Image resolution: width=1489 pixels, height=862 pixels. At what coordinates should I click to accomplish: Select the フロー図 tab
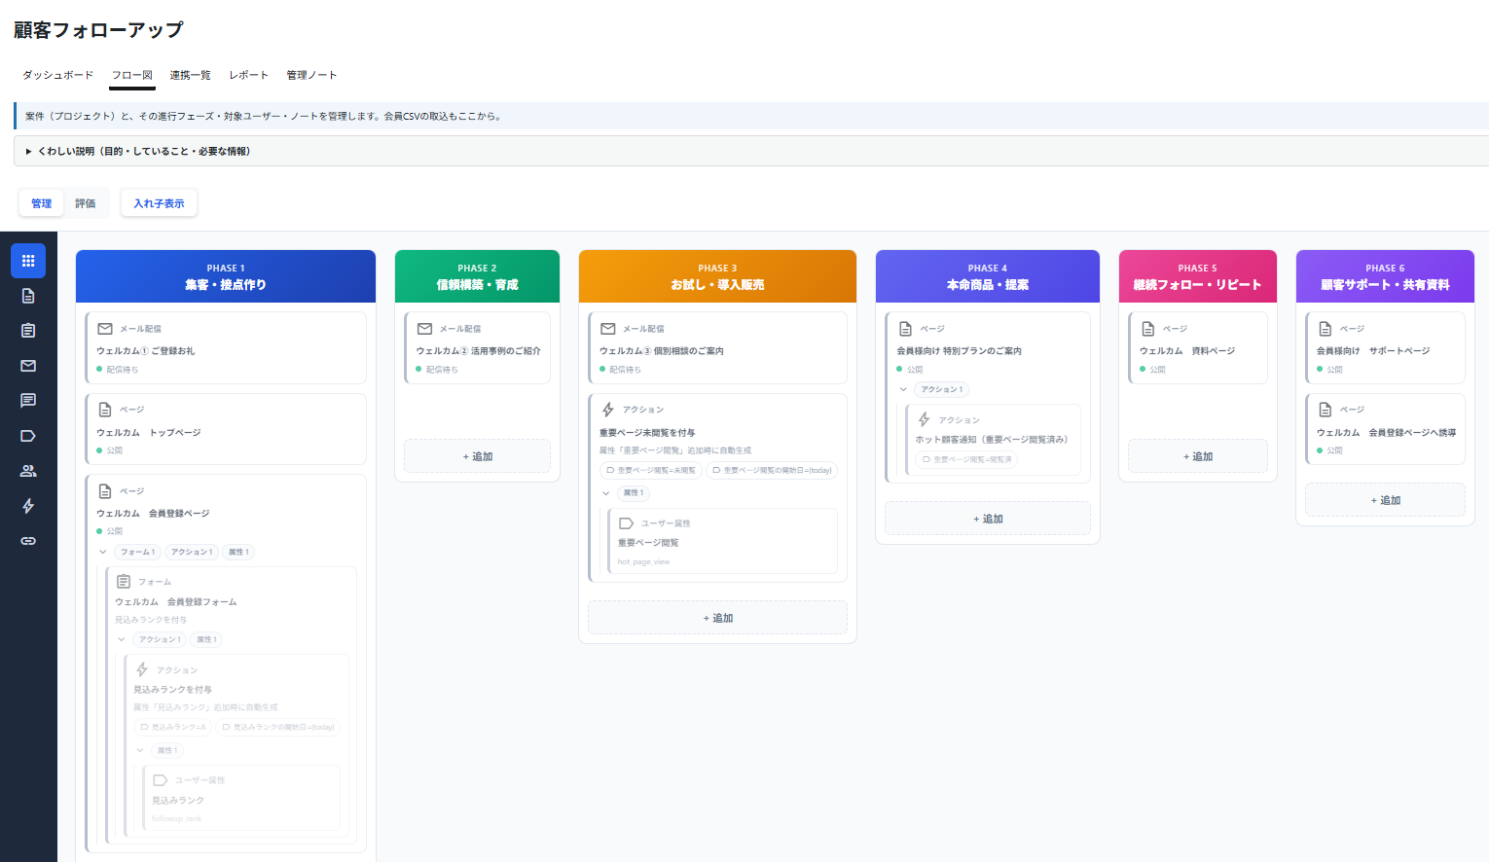tap(132, 75)
